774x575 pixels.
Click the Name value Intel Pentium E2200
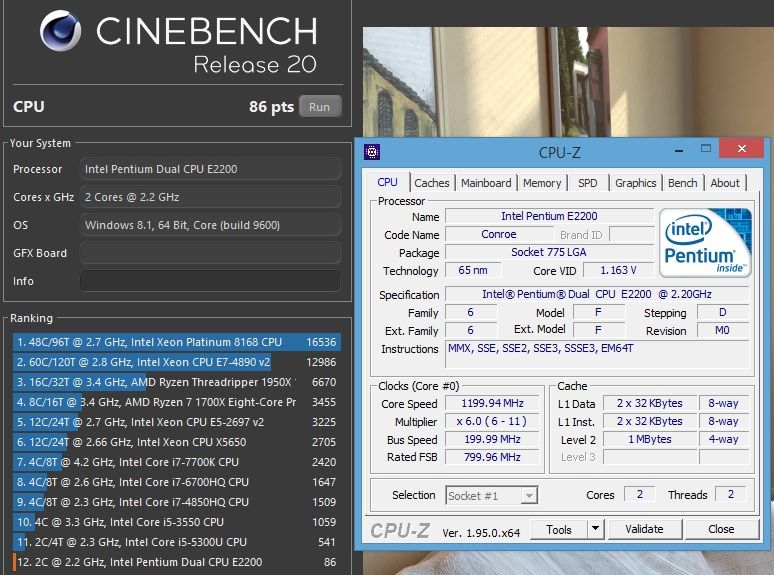coord(549,216)
